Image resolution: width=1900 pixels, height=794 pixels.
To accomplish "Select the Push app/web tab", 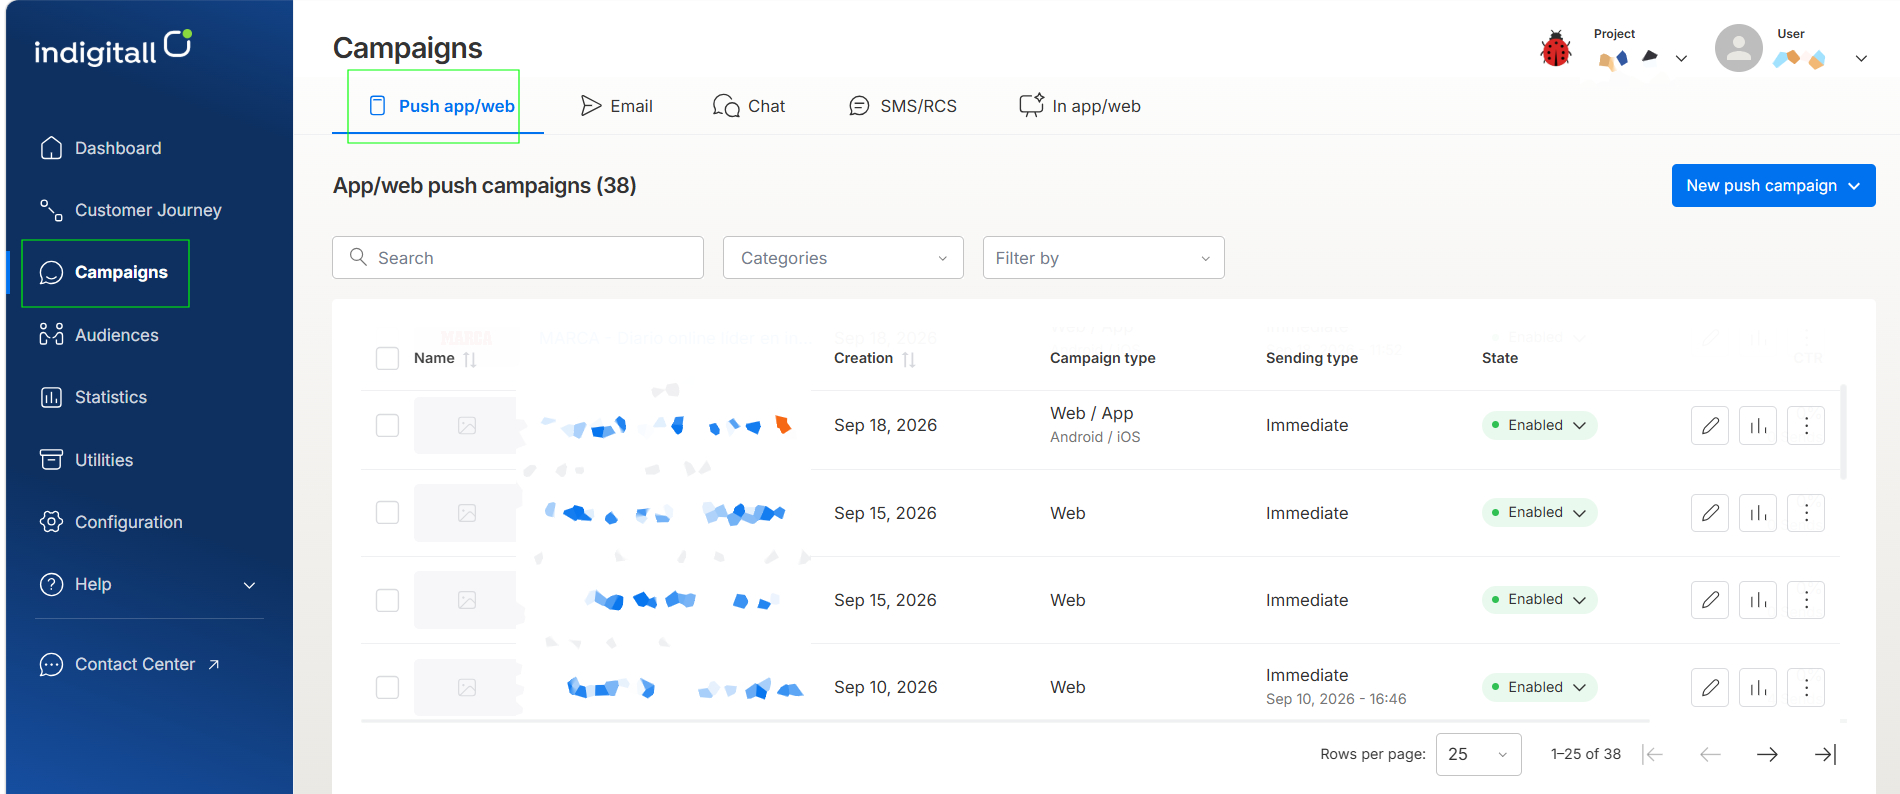I will click(441, 106).
